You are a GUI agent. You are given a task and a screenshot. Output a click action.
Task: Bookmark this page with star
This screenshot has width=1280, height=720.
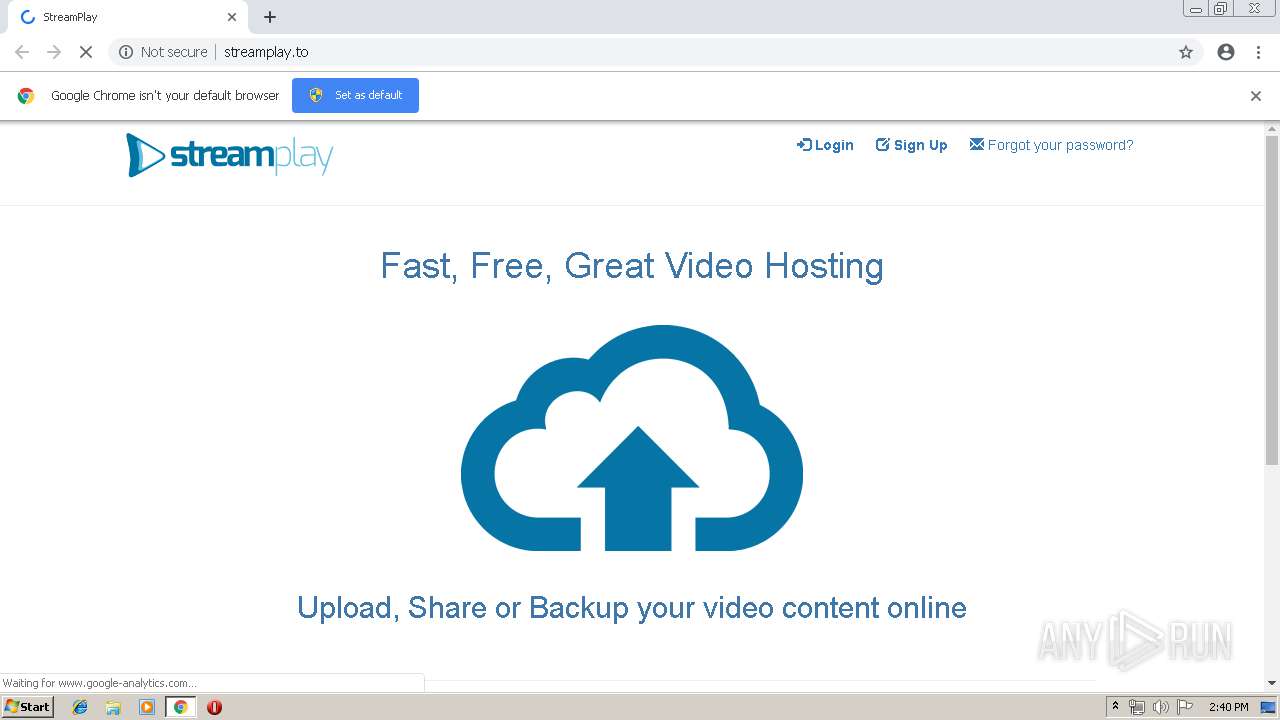1186,52
